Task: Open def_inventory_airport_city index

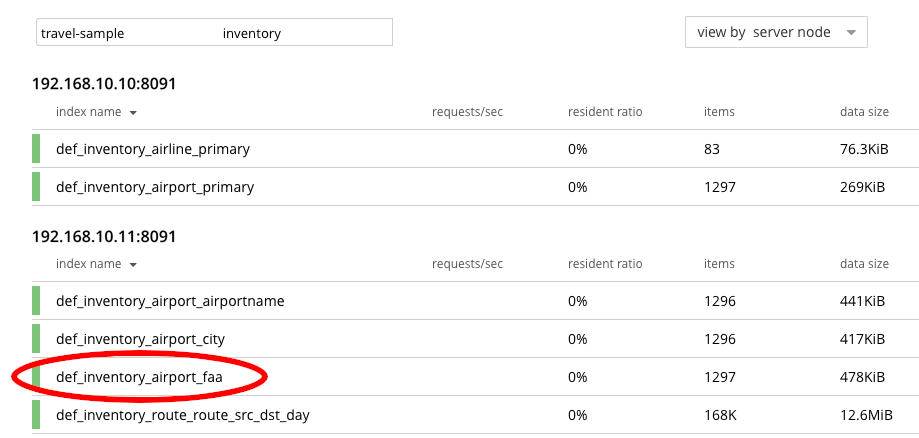Action: pos(140,339)
